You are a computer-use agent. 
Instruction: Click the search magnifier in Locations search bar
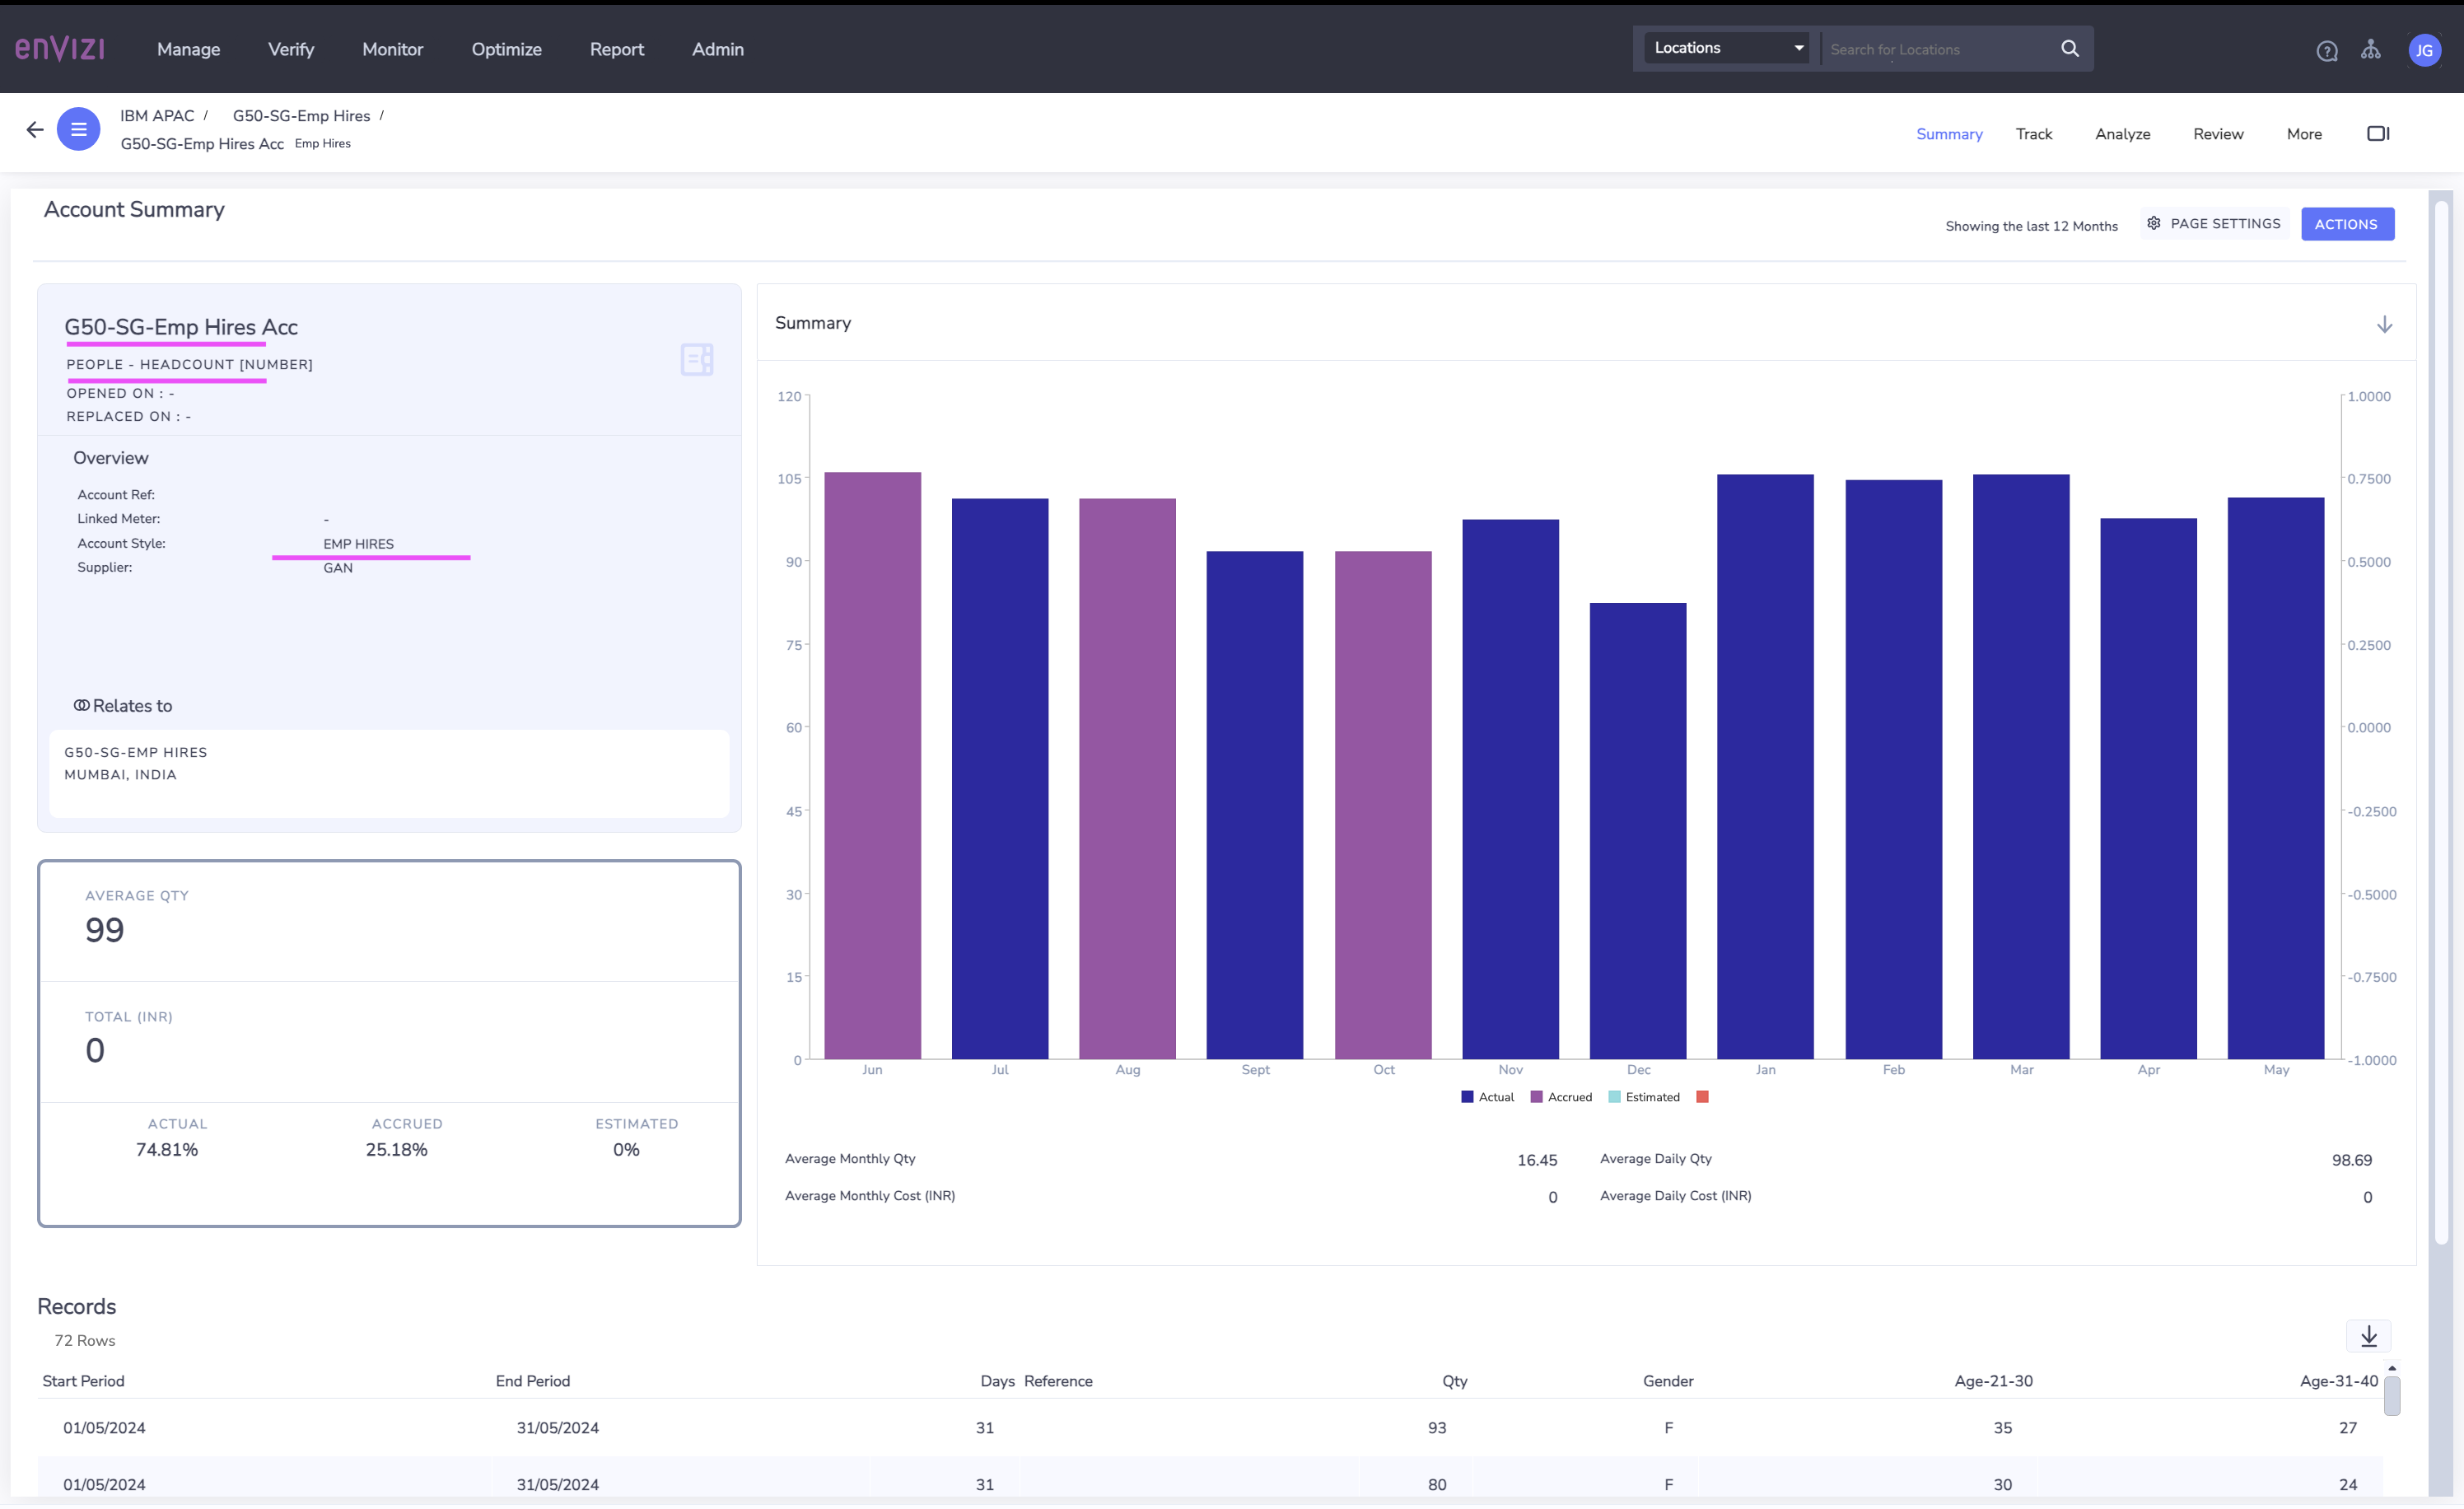point(2069,48)
